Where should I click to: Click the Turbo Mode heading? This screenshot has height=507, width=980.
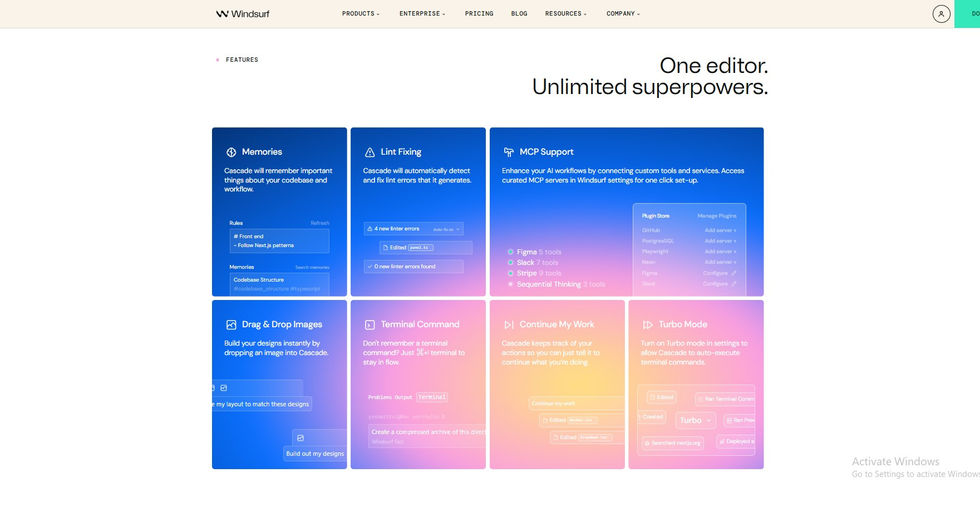(x=683, y=324)
